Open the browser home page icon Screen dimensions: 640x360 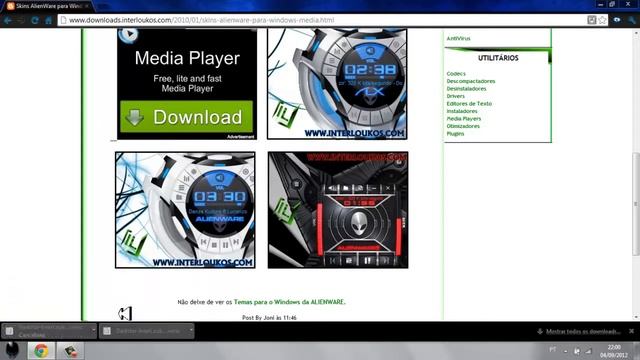click(48, 20)
